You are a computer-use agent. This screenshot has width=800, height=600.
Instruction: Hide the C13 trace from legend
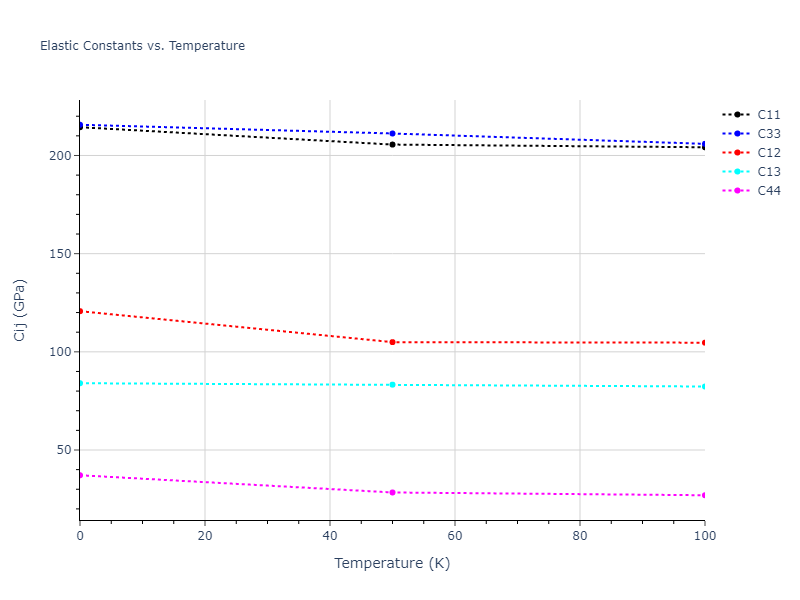pos(768,172)
